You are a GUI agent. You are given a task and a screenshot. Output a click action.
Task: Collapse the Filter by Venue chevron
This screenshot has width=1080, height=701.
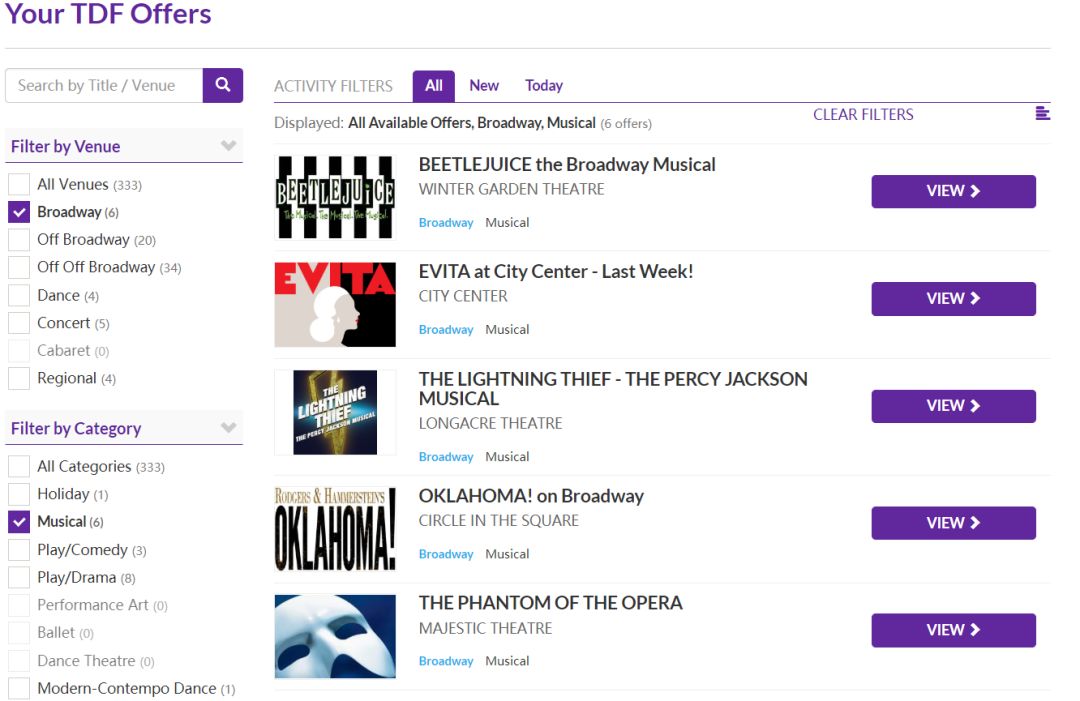229,146
